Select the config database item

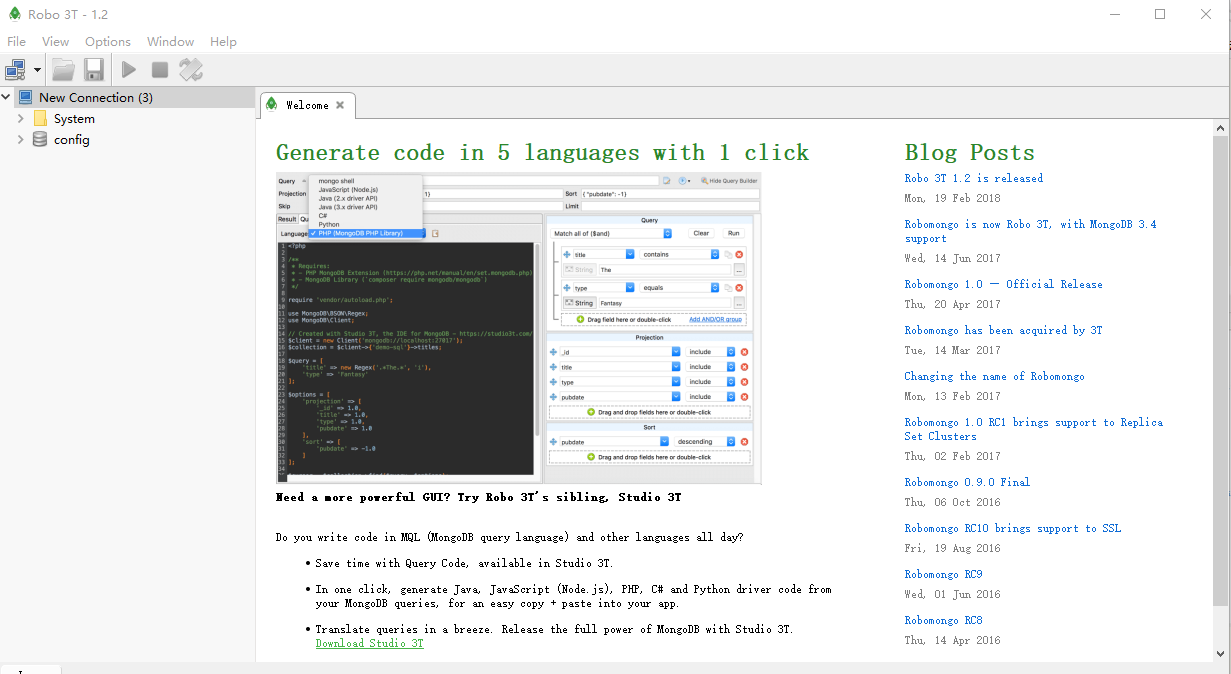click(x=72, y=139)
